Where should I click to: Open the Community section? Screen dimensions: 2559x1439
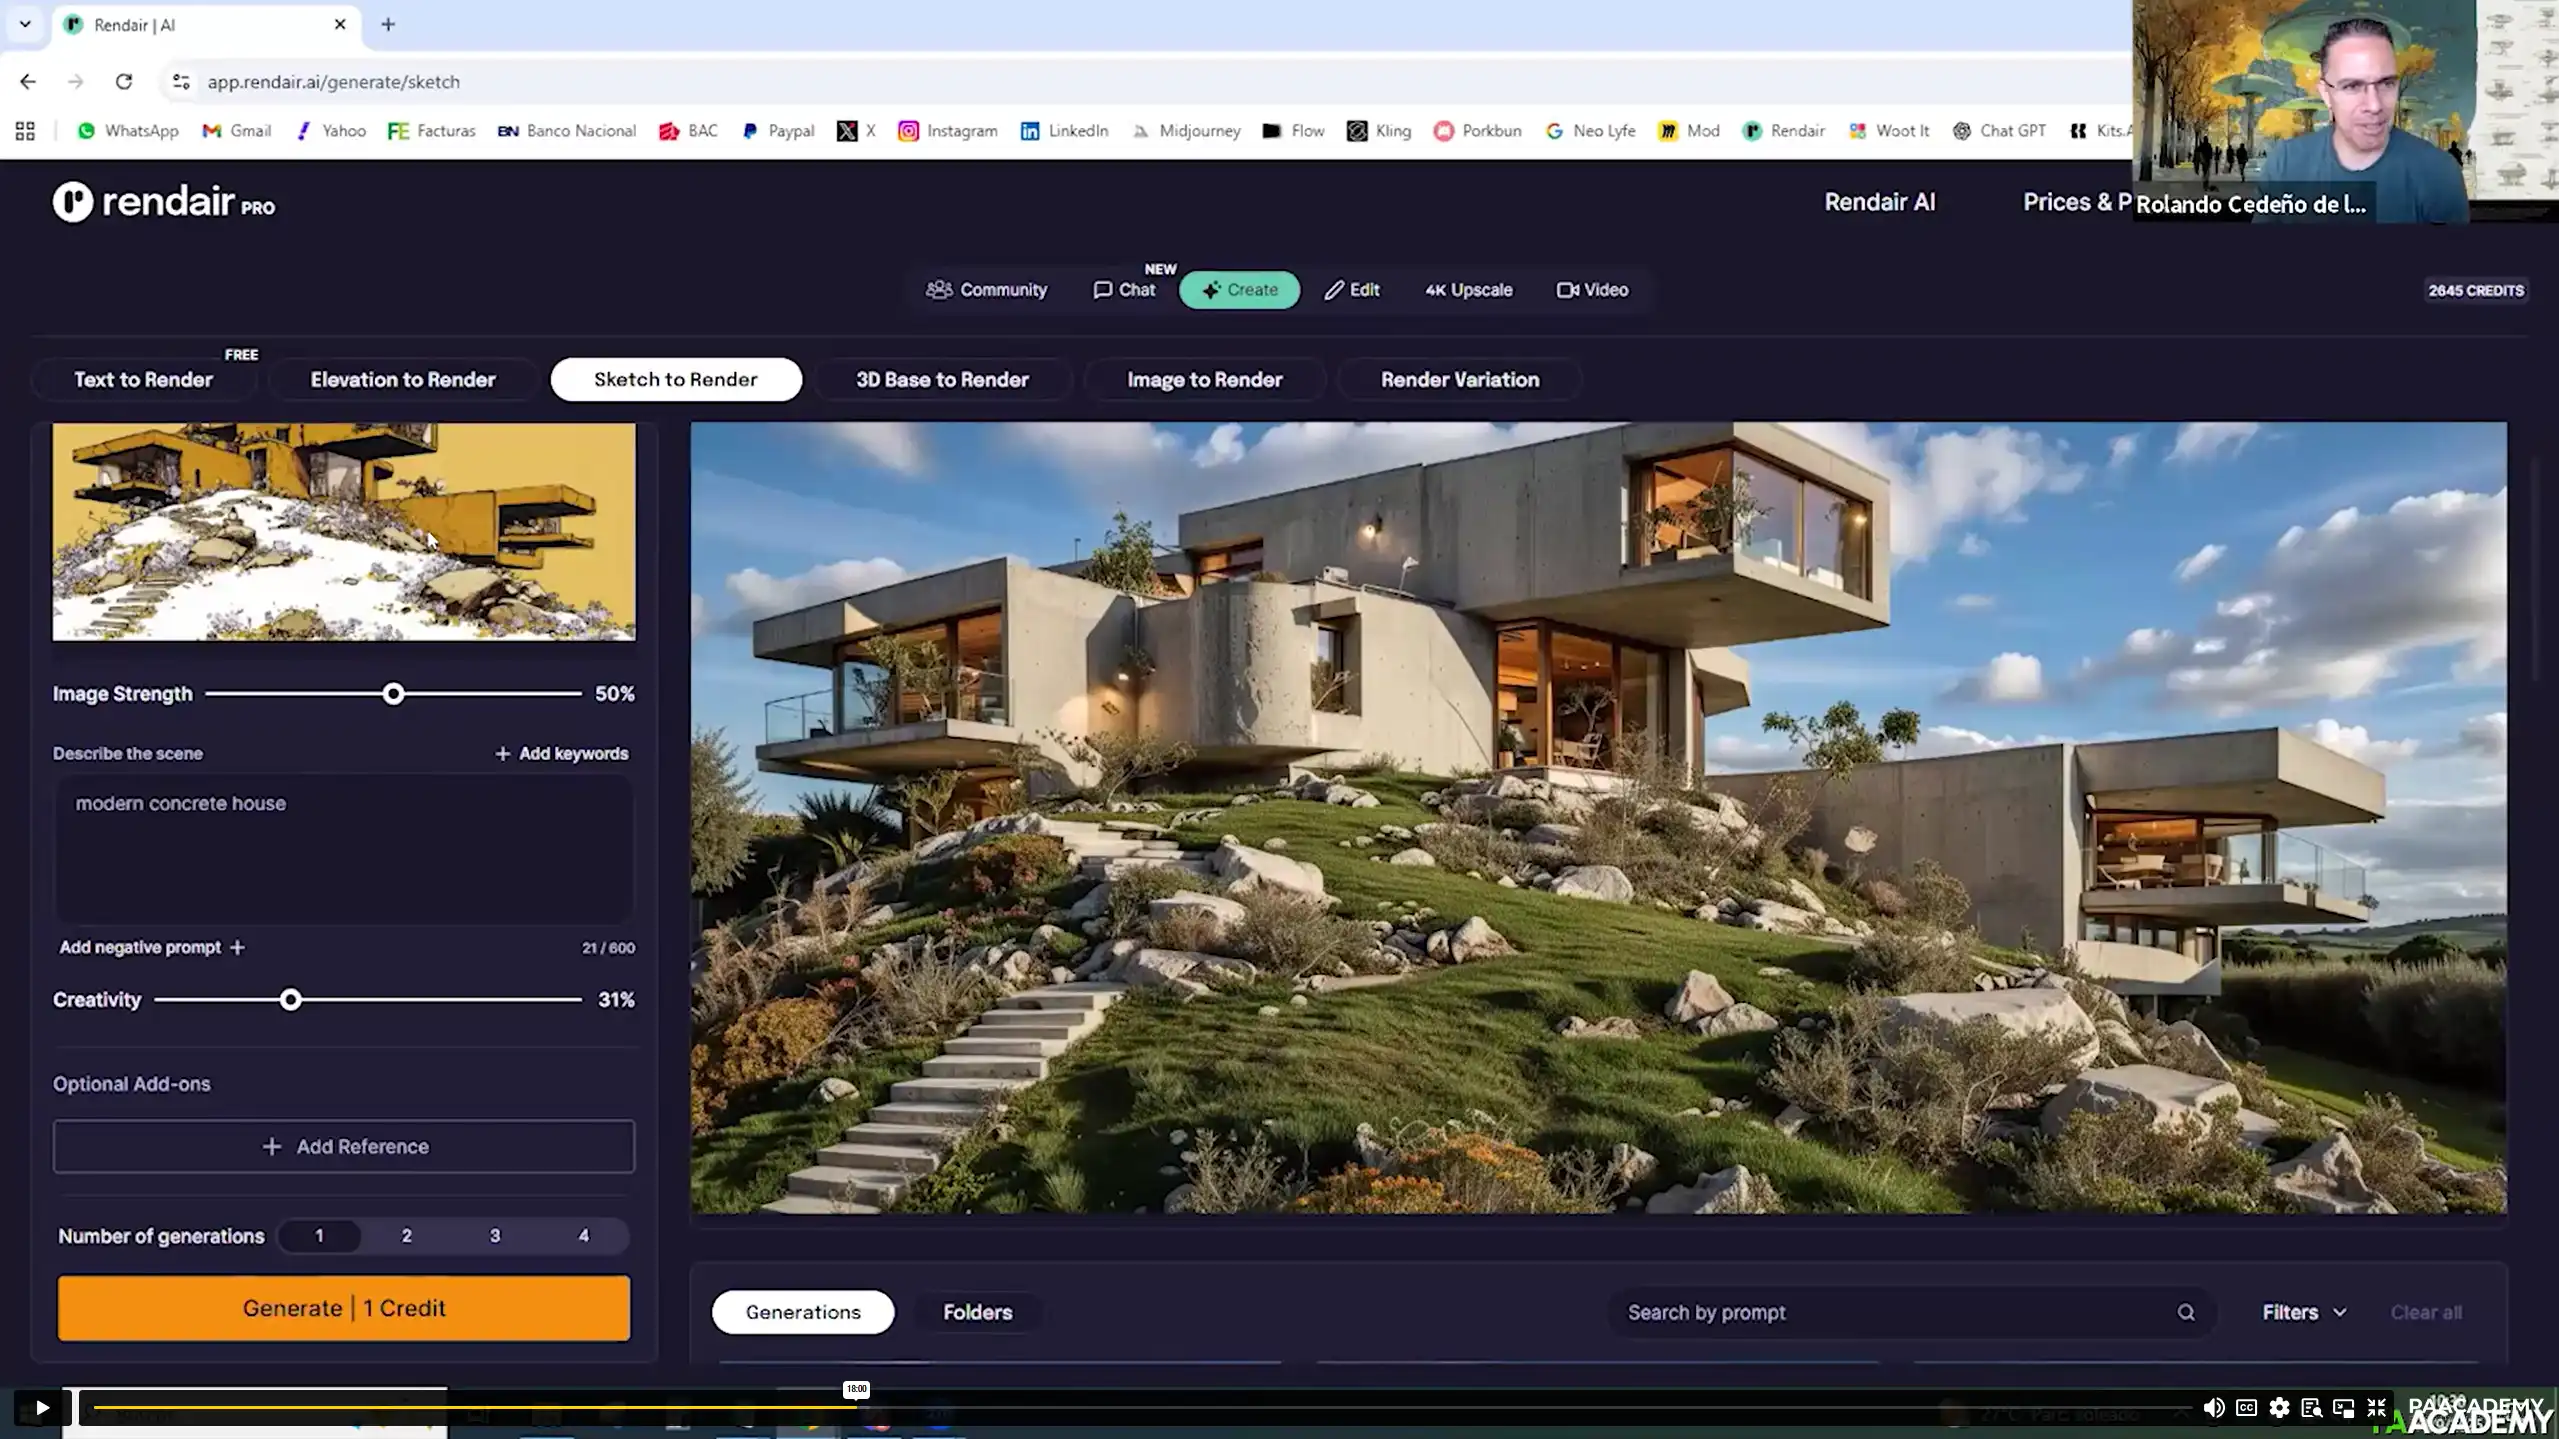point(986,290)
